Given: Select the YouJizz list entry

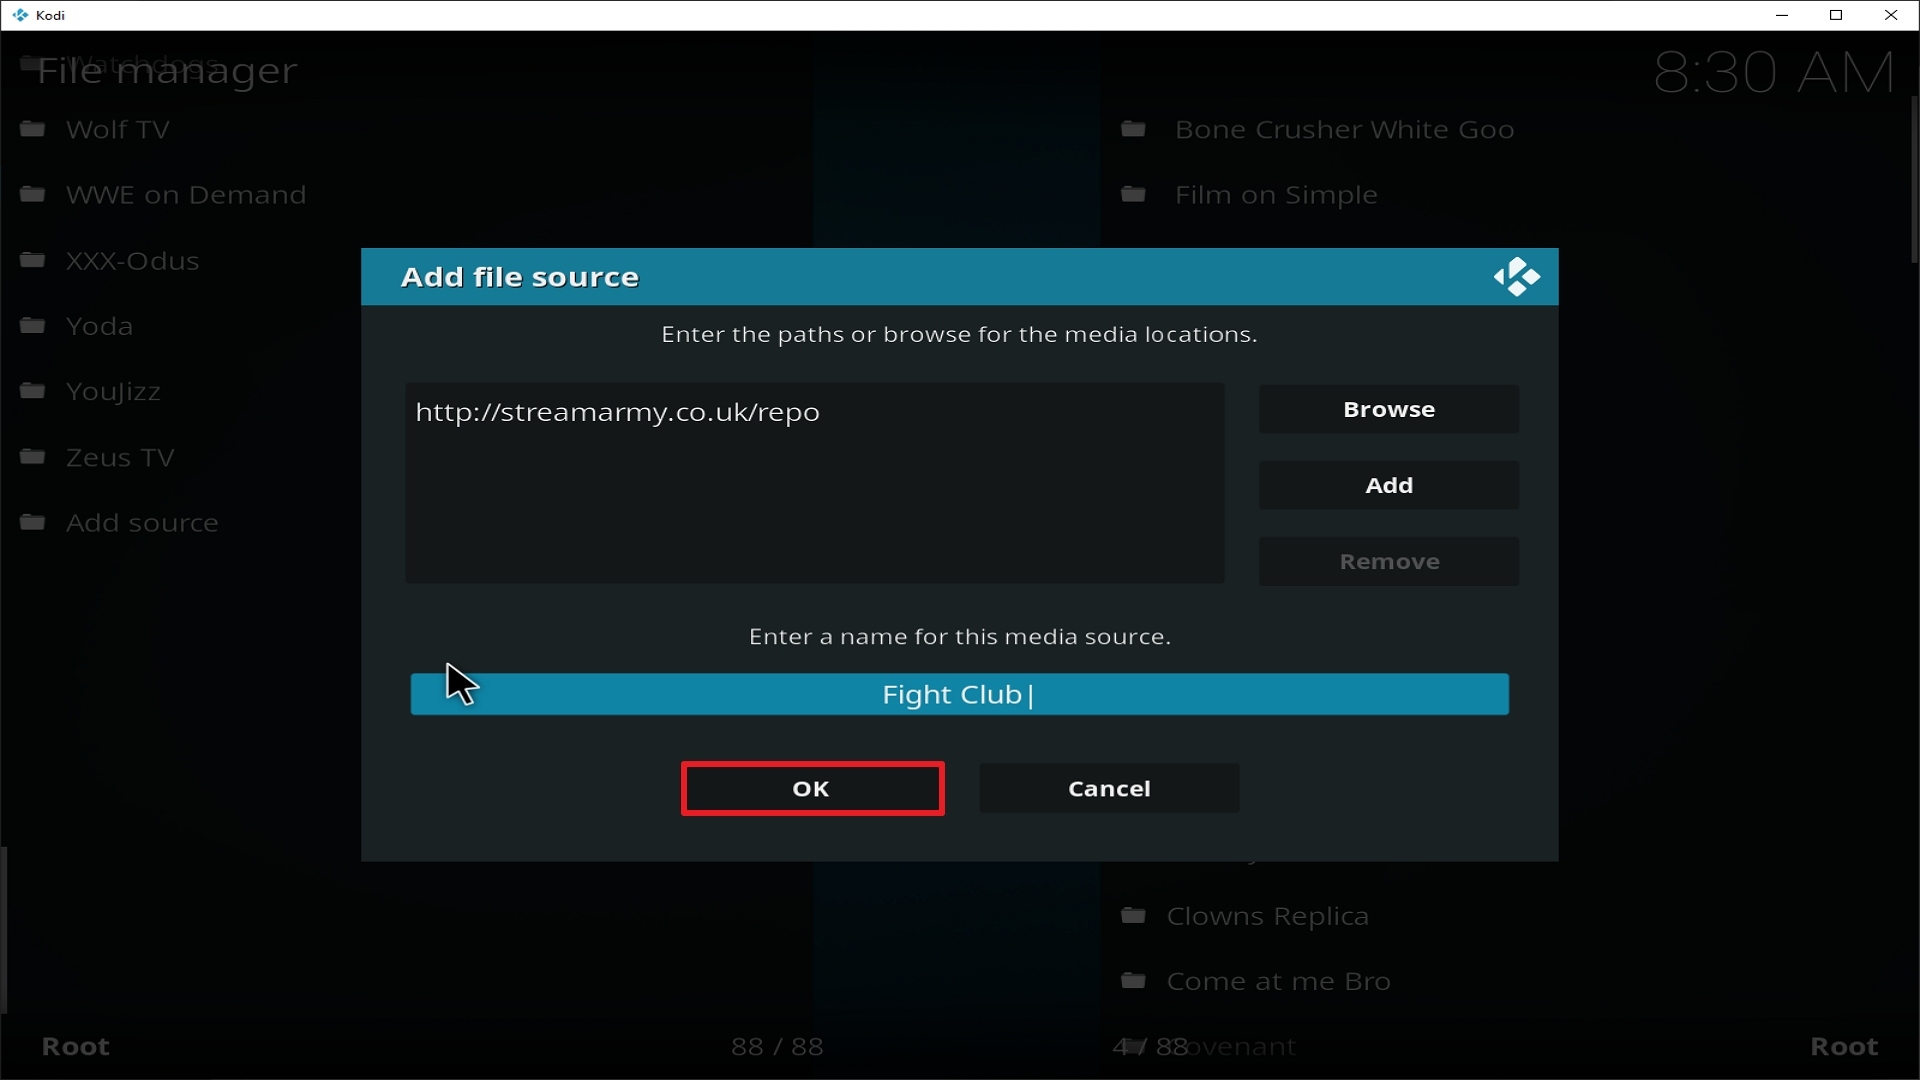Looking at the screenshot, I should pos(113,392).
